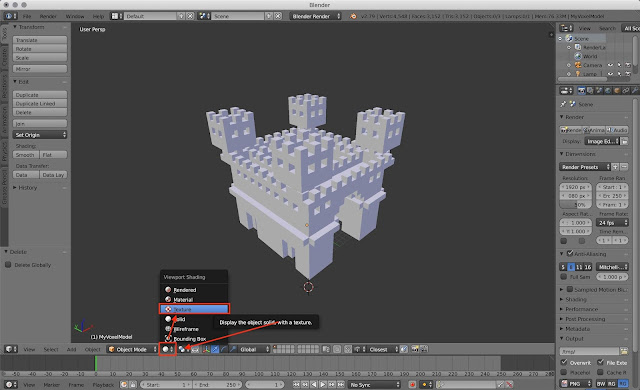The height and width of the screenshot is (390, 640).
Task: Open the properties editor type icon
Action: [x=566, y=91]
